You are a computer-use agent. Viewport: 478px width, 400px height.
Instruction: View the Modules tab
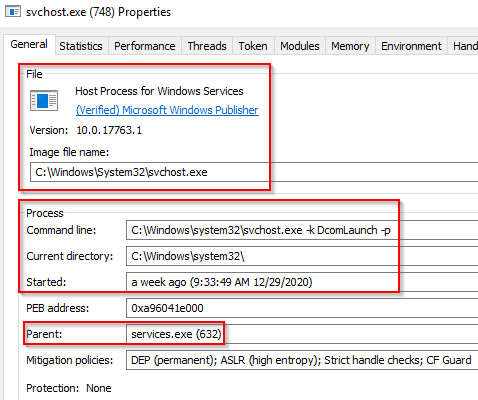tap(300, 46)
